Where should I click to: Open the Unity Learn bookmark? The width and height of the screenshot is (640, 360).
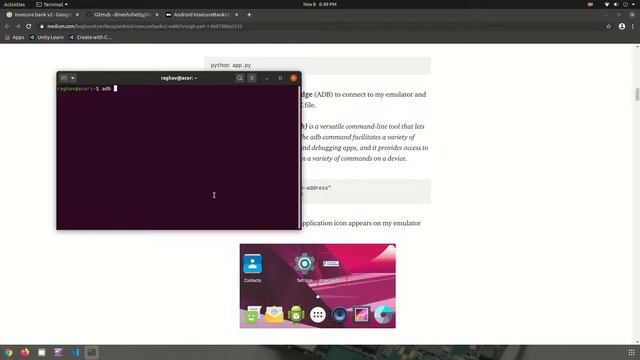[47, 37]
